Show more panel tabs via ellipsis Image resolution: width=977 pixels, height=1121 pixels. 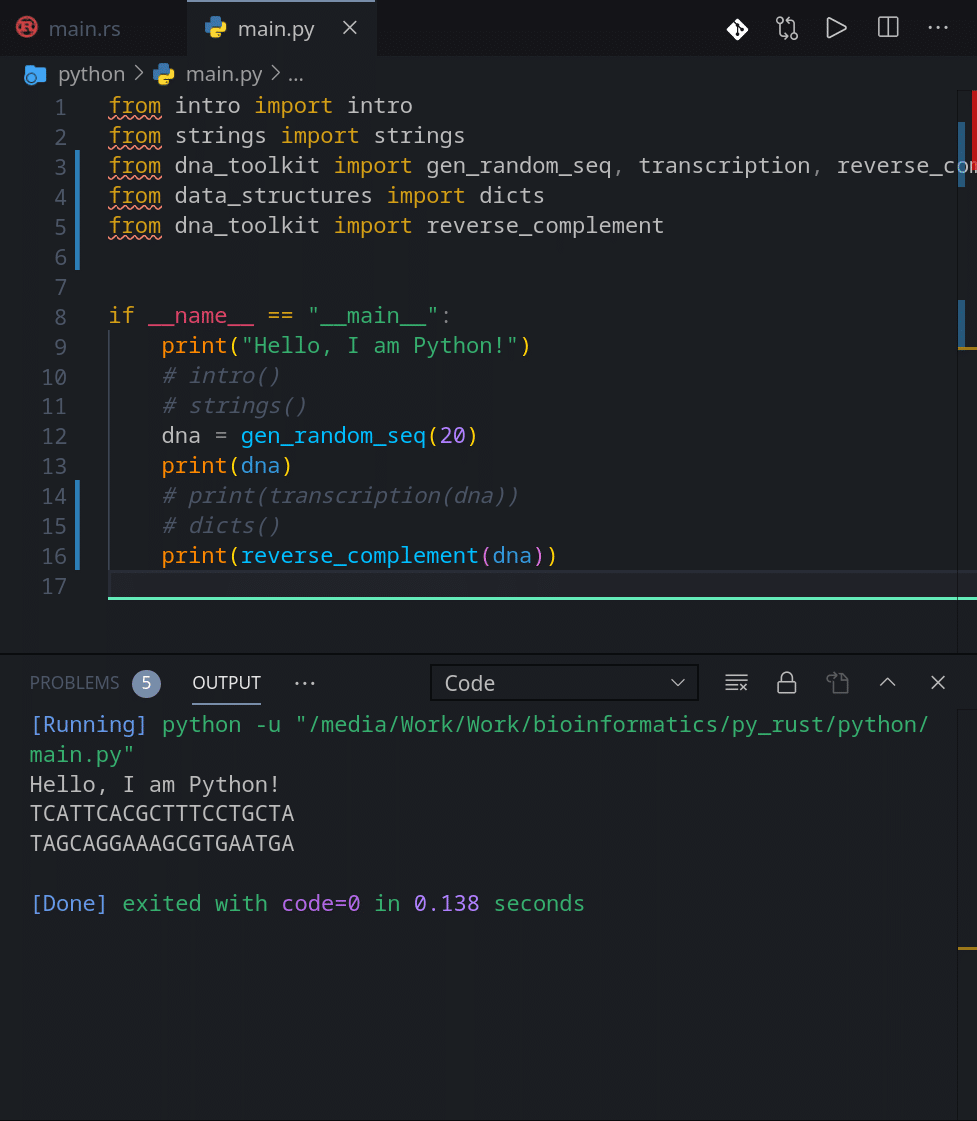point(305,683)
